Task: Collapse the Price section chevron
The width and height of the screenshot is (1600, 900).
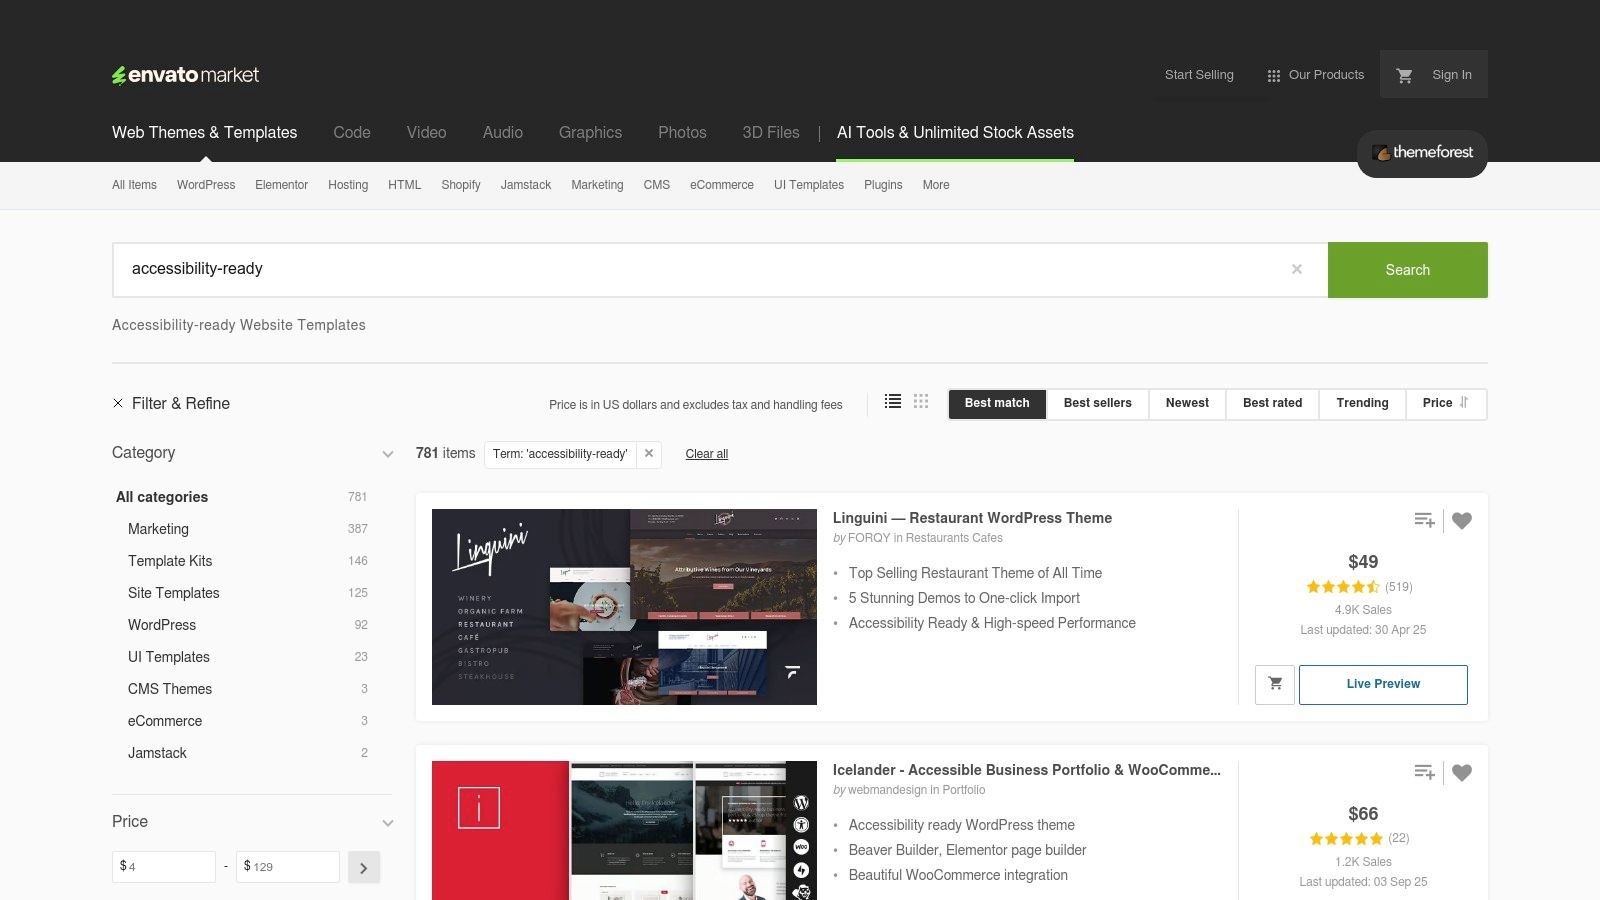Action: (x=388, y=823)
